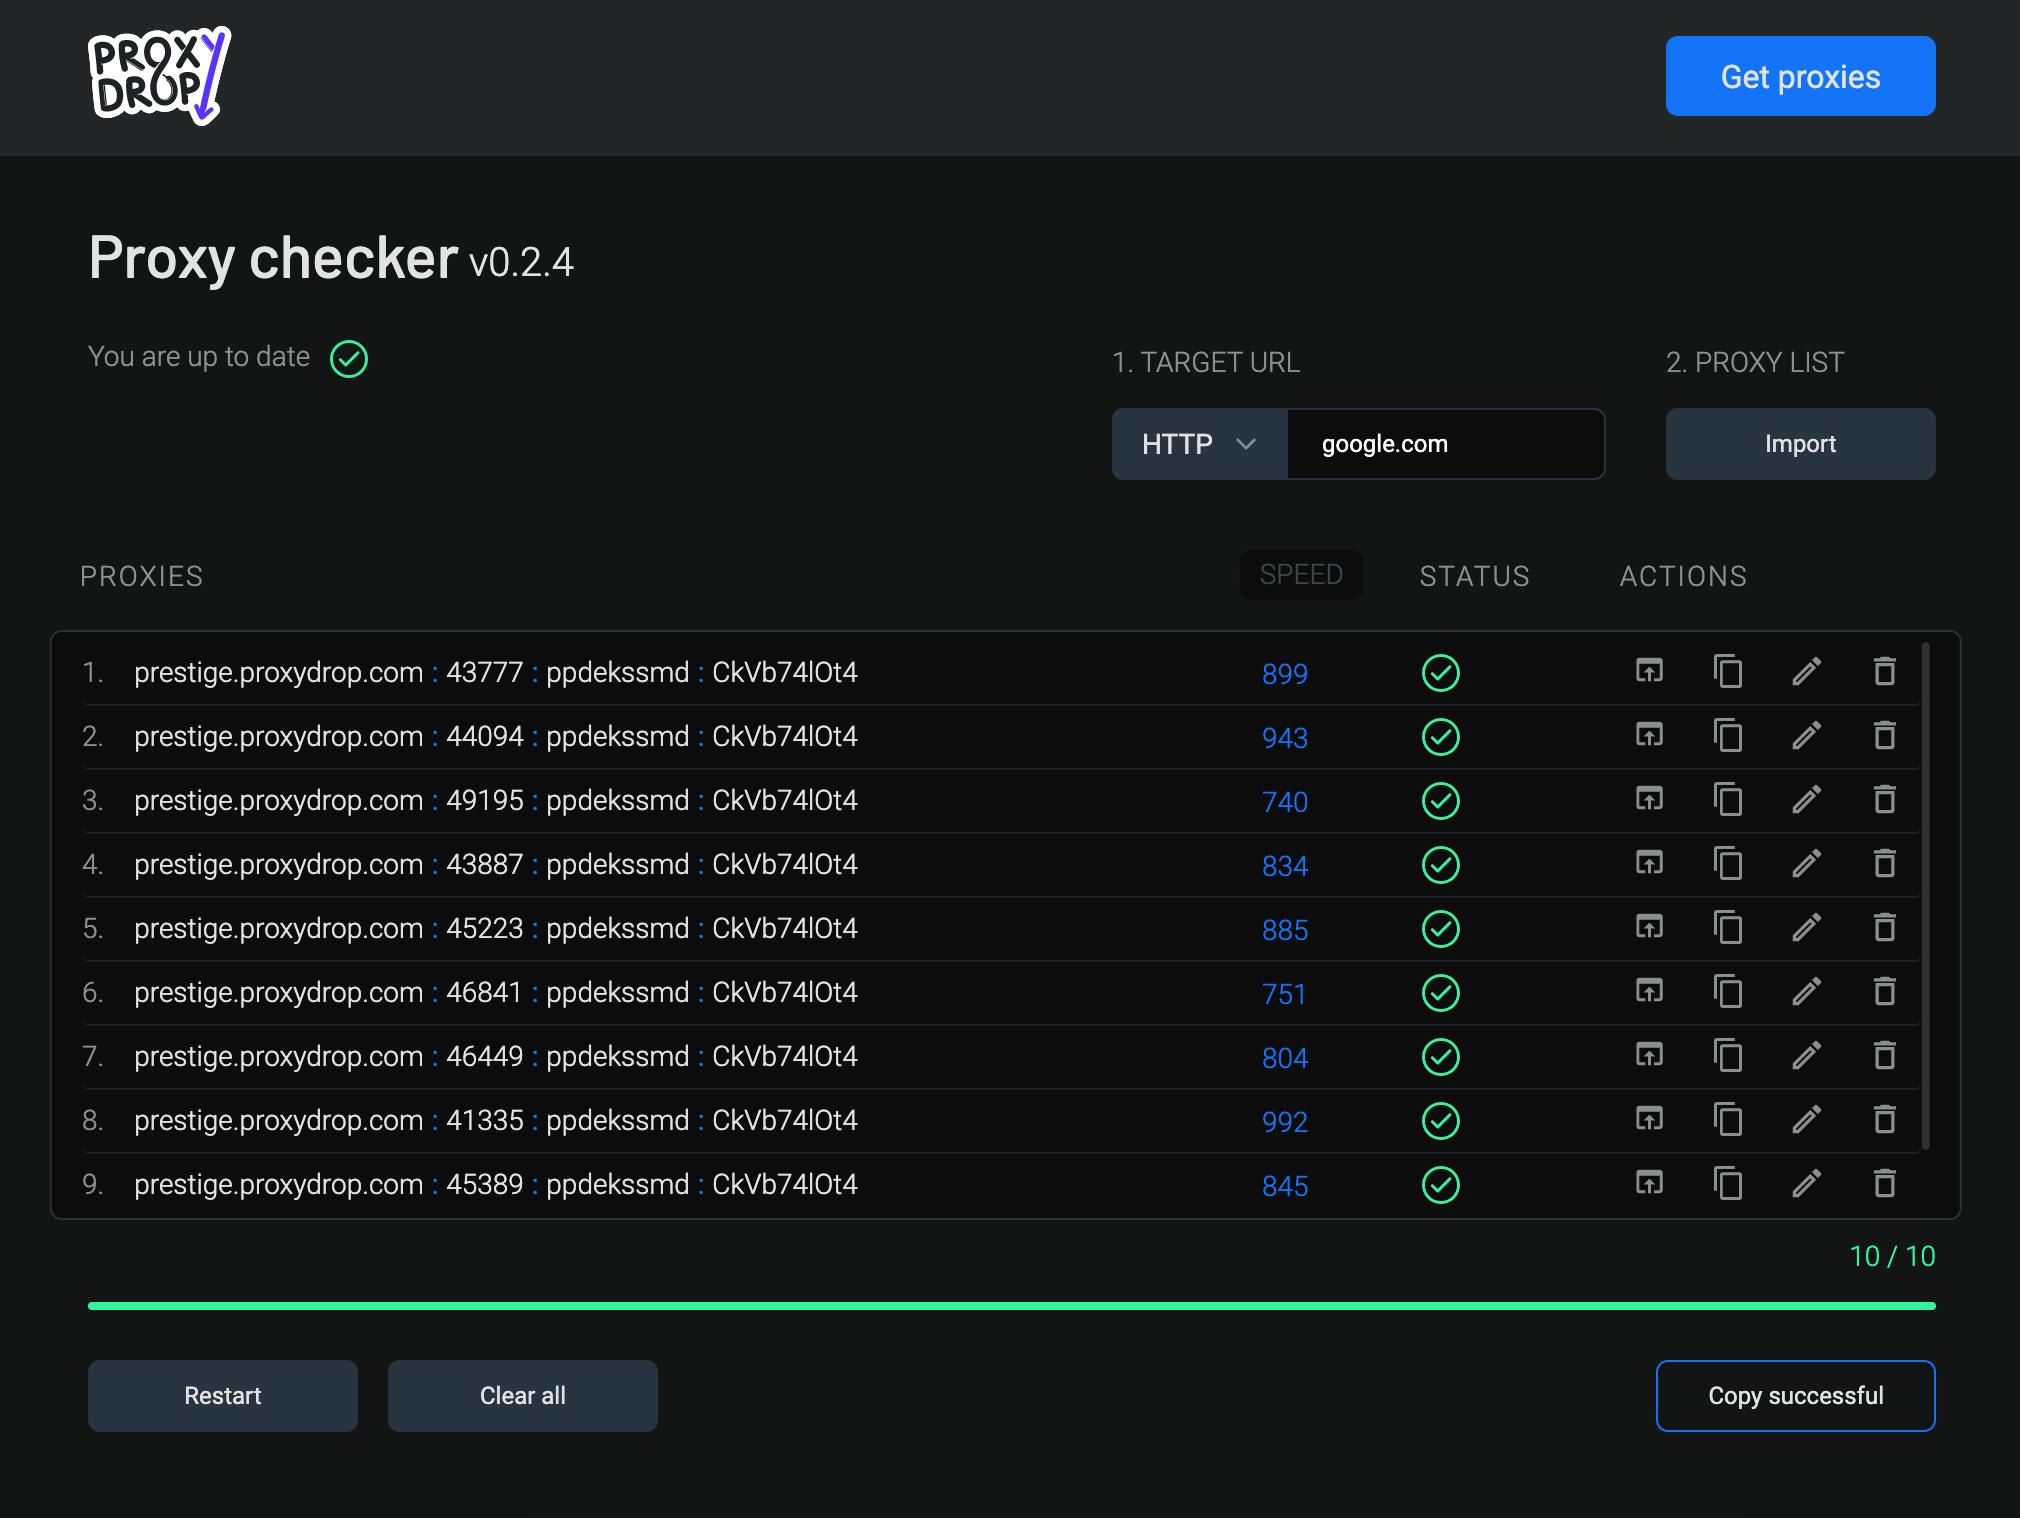Copy proxy row with port 44094
Image resolution: width=2020 pixels, height=1518 pixels.
tap(1728, 735)
